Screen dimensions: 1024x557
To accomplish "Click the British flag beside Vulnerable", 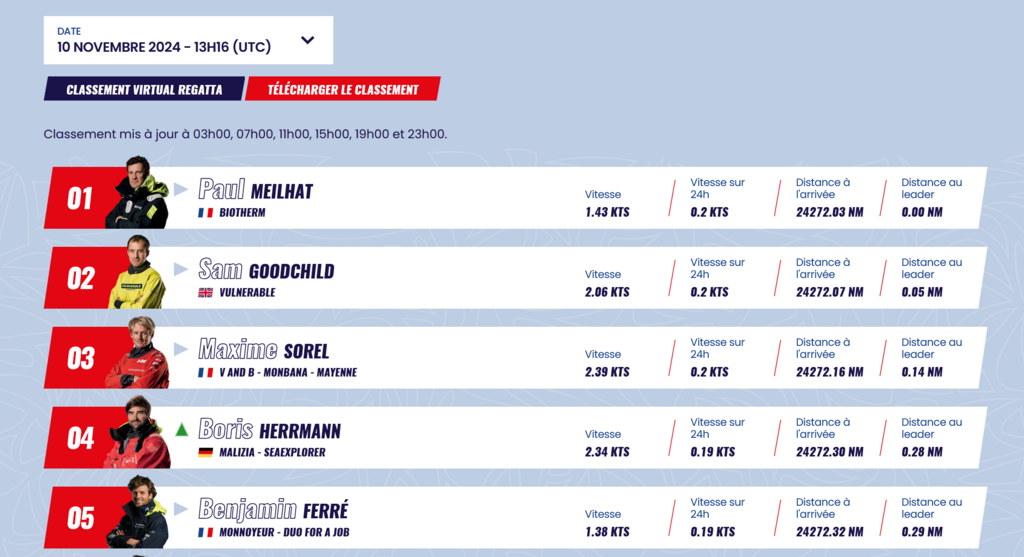I will (206, 293).
